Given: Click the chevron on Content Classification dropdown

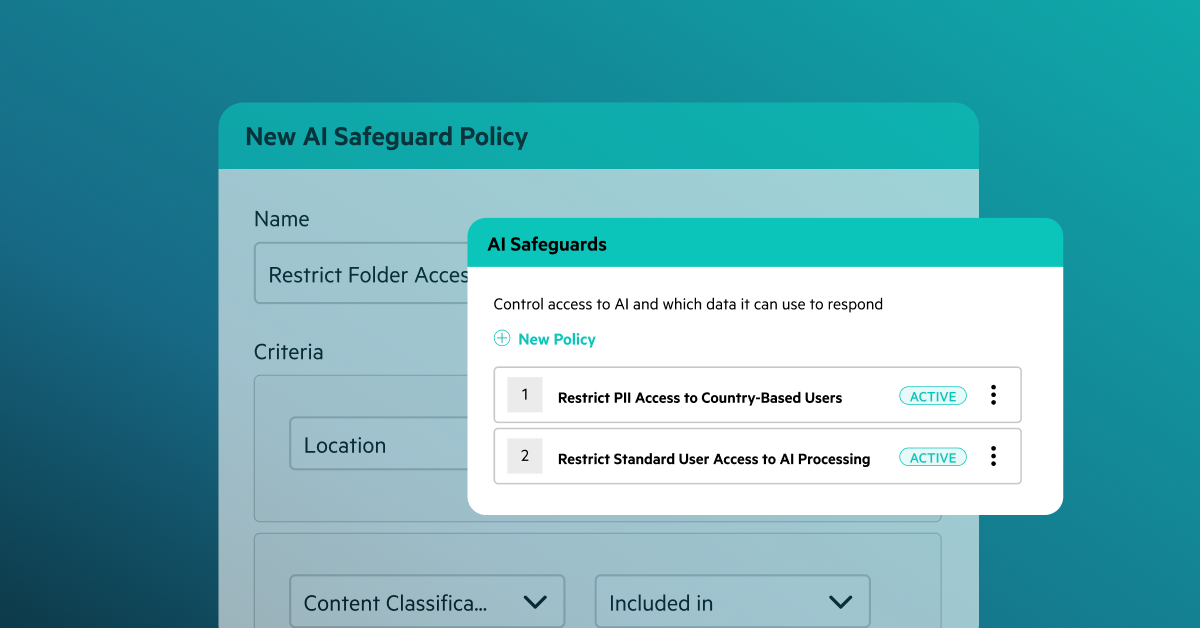Looking at the screenshot, I should 535,602.
